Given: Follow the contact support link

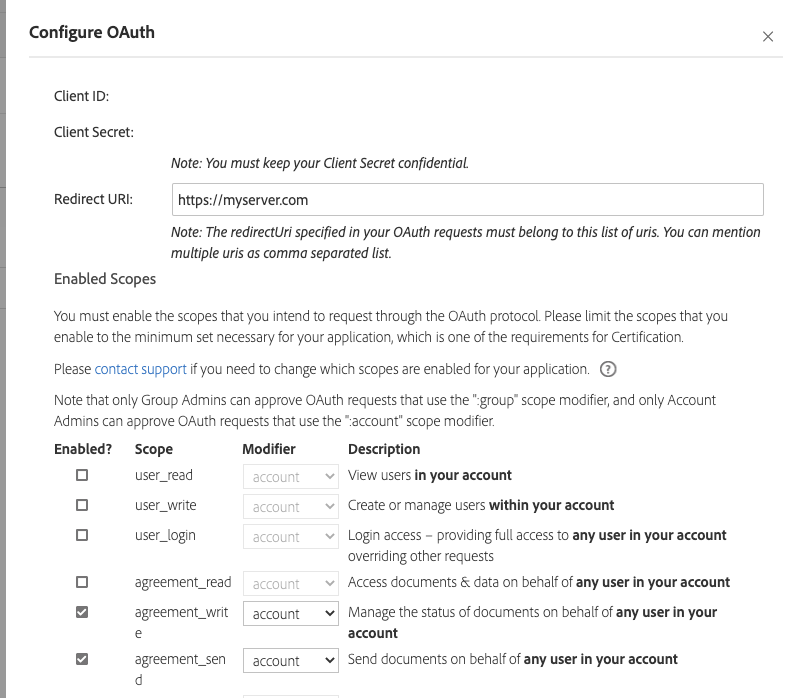Looking at the screenshot, I should 141,369.
